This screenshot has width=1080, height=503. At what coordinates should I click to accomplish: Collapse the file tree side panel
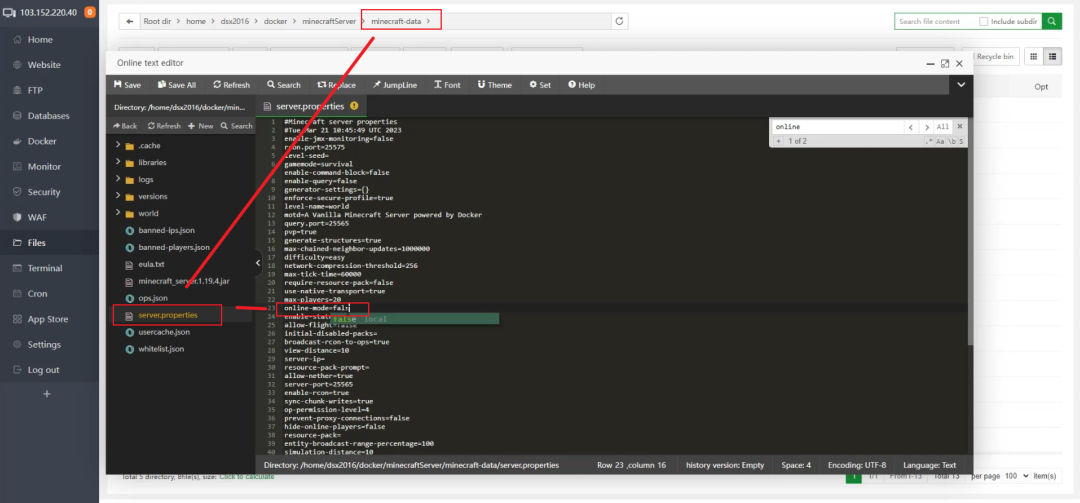pos(258,263)
